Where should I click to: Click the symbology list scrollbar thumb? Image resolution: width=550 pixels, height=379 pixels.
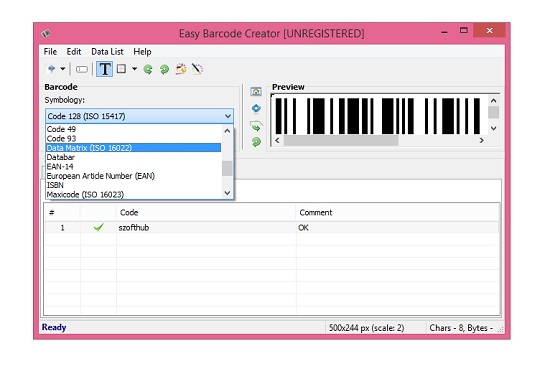coord(227,168)
